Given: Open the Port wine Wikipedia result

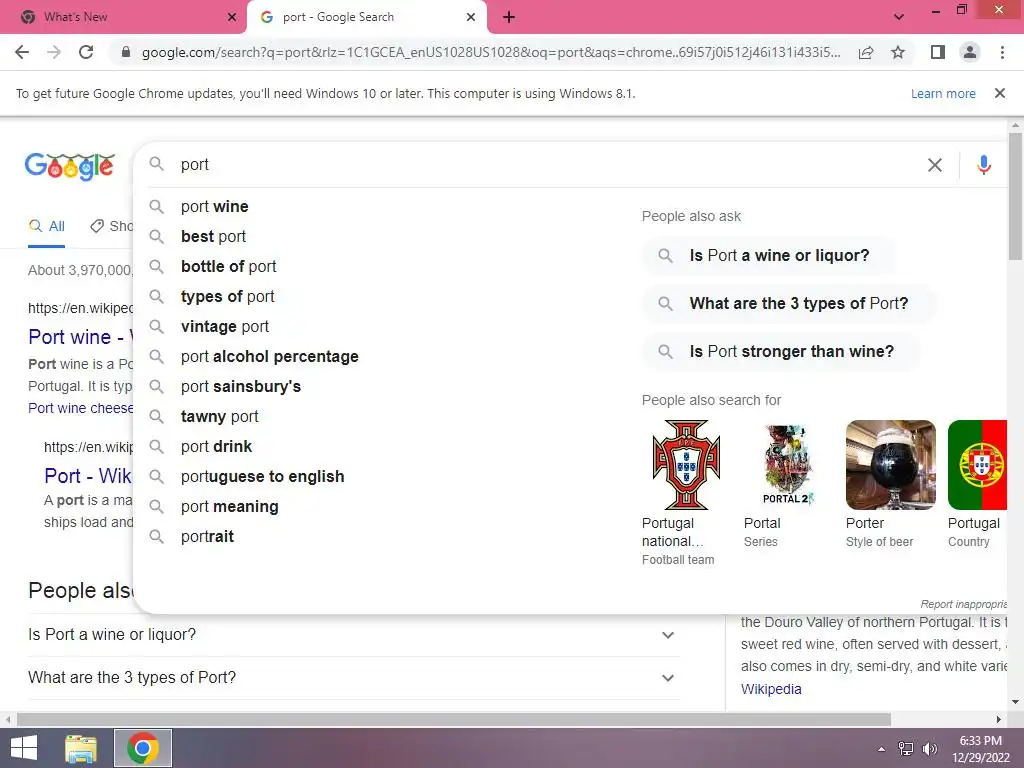Looking at the screenshot, I should [80, 337].
